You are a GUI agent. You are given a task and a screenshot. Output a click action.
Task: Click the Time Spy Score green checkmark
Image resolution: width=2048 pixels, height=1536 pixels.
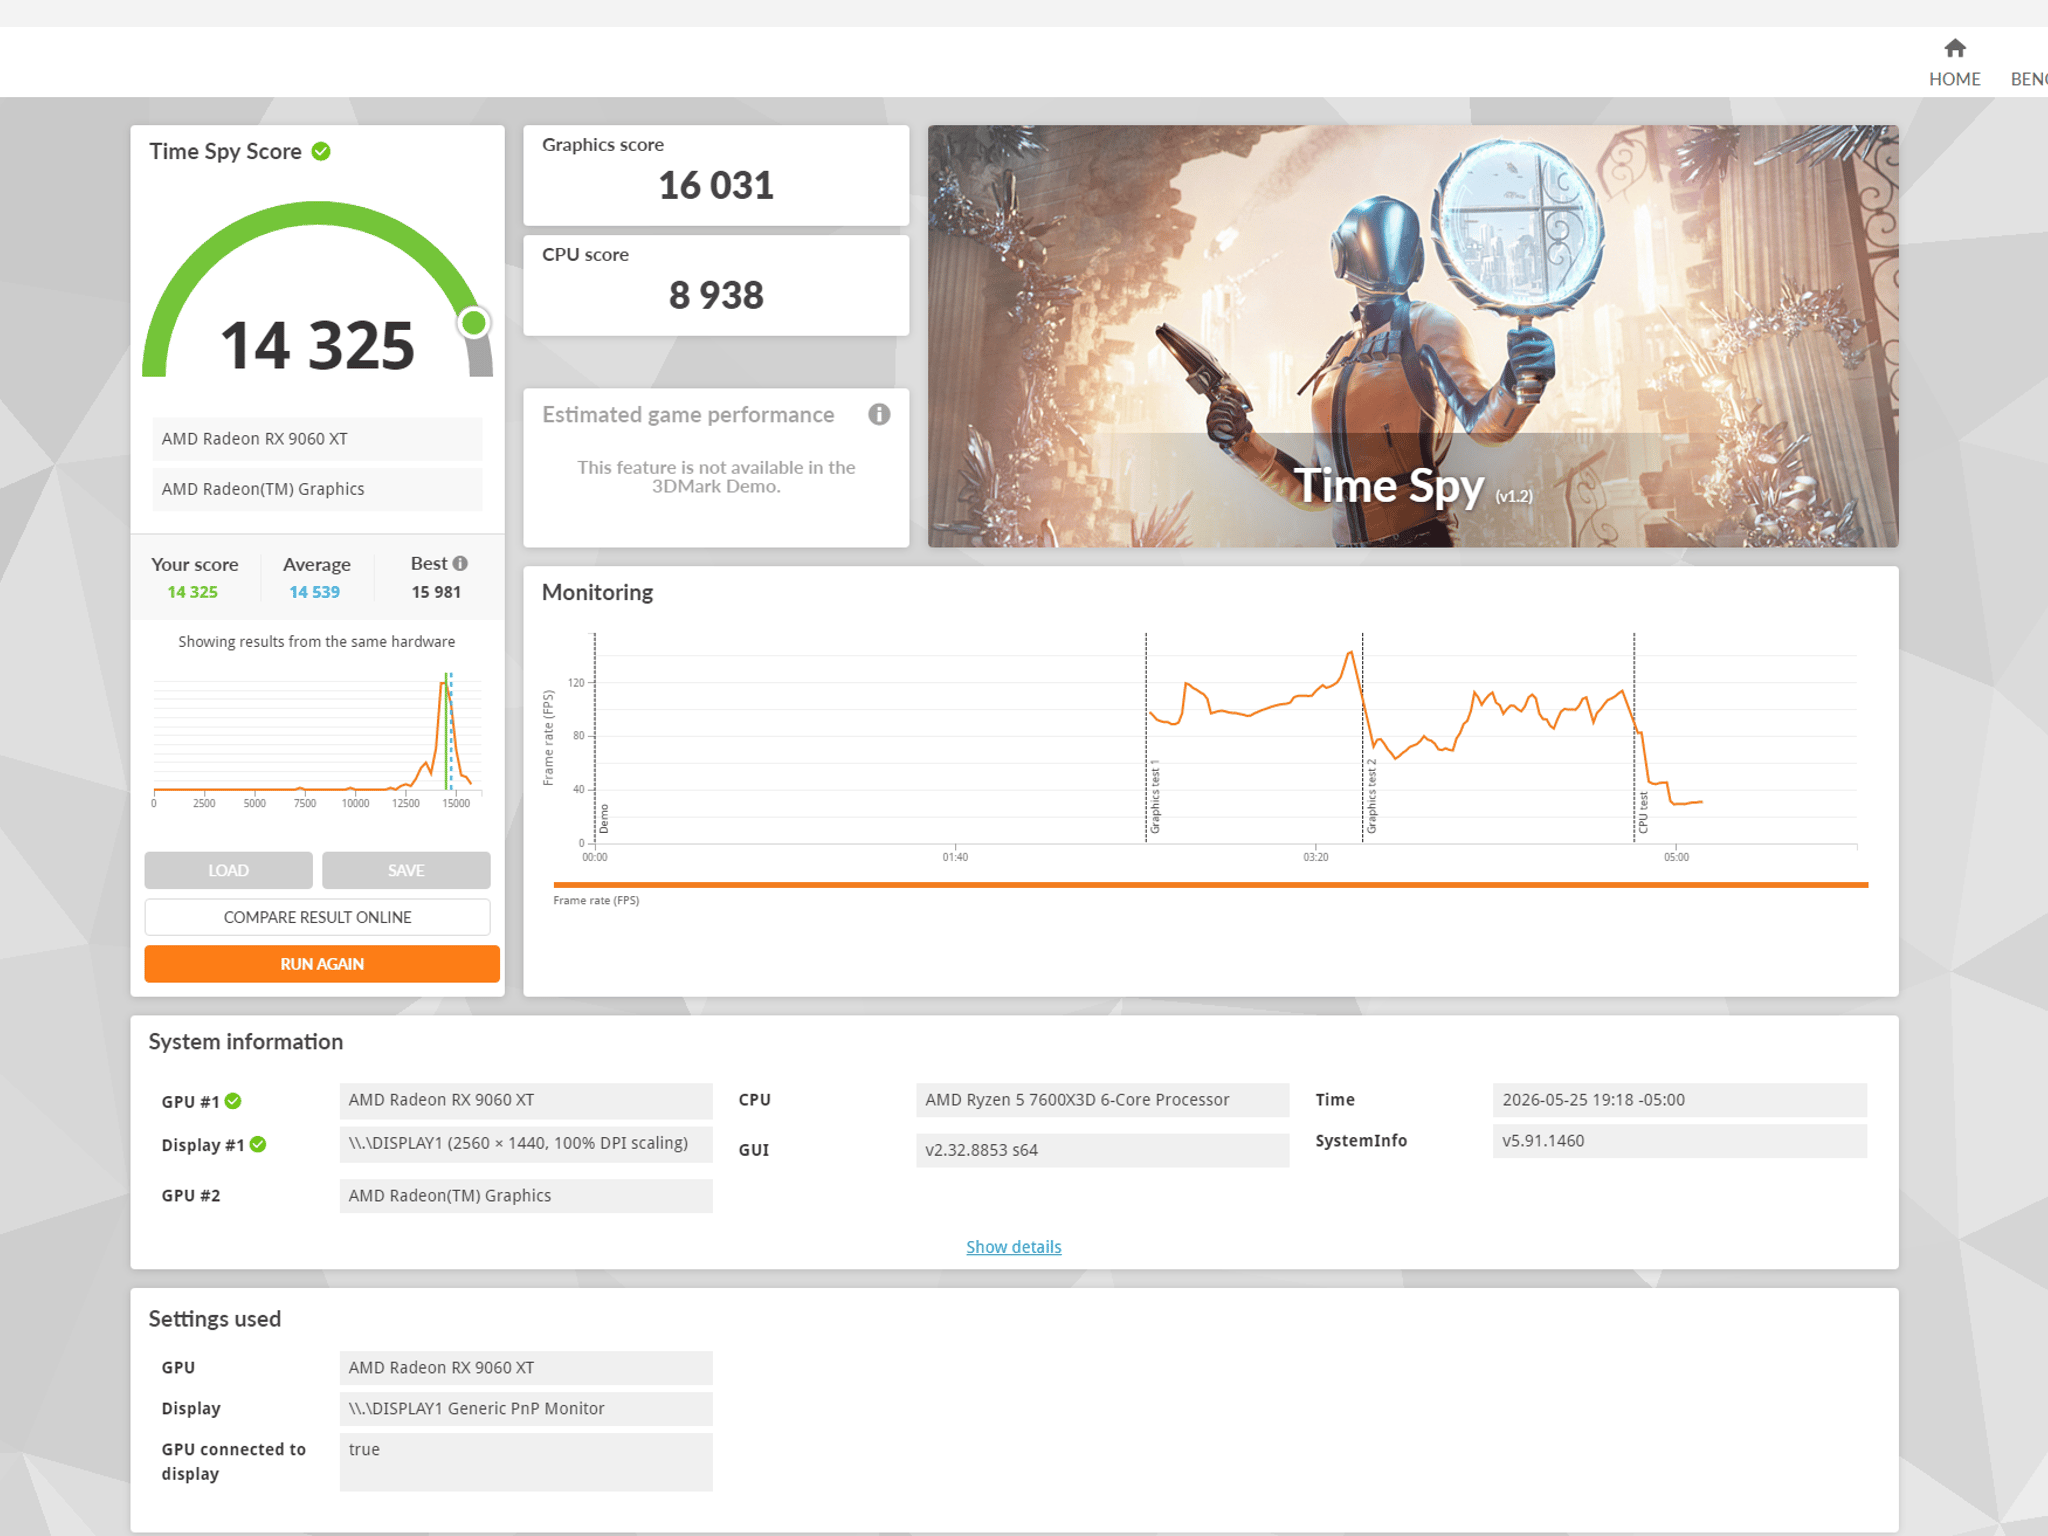[x=321, y=151]
